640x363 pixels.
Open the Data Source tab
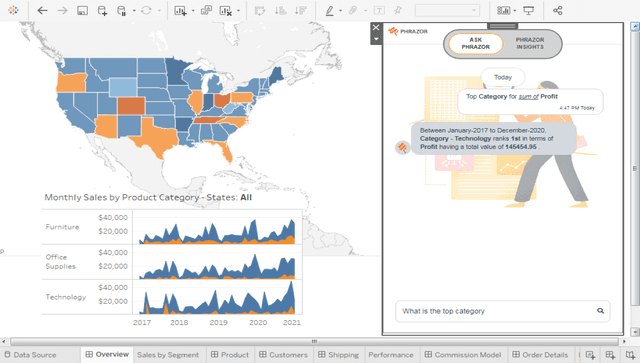tap(31, 355)
